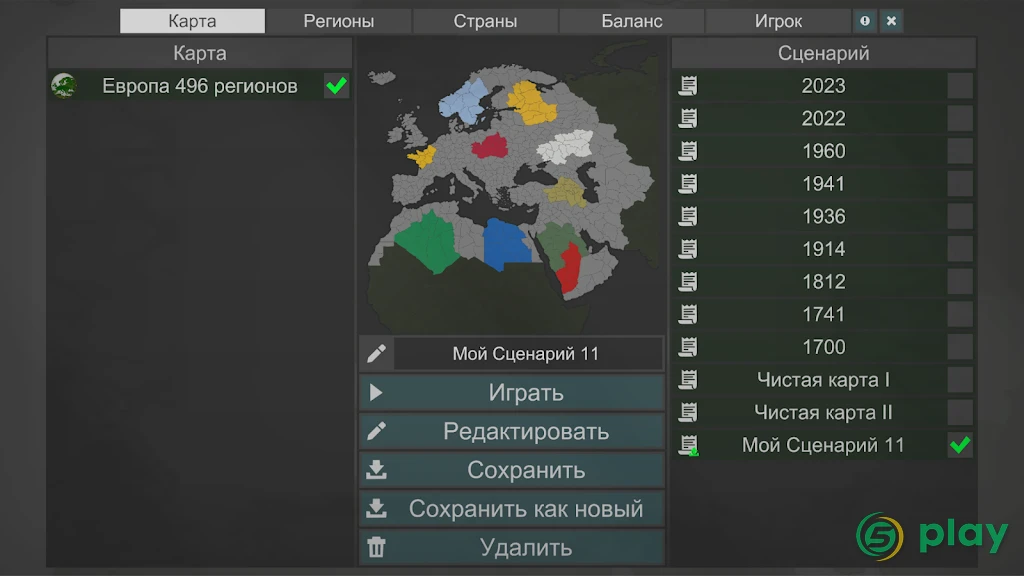The width and height of the screenshot is (1024, 576).
Task: Open the Игрок tab
Action: [x=778, y=21]
